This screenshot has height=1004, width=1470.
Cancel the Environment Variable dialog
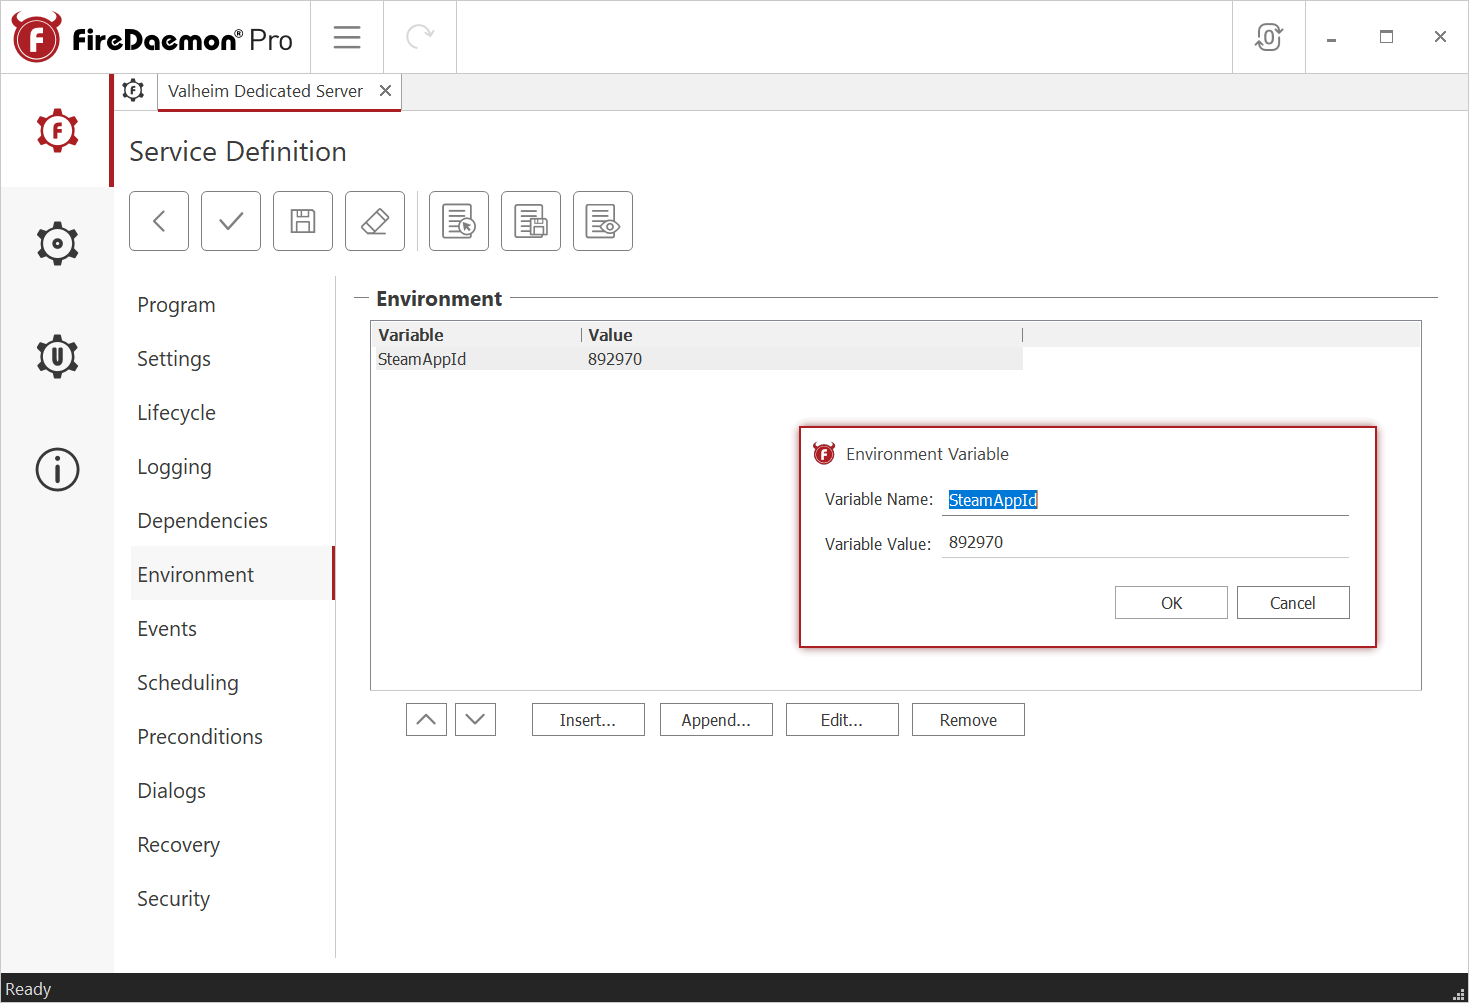(x=1293, y=603)
